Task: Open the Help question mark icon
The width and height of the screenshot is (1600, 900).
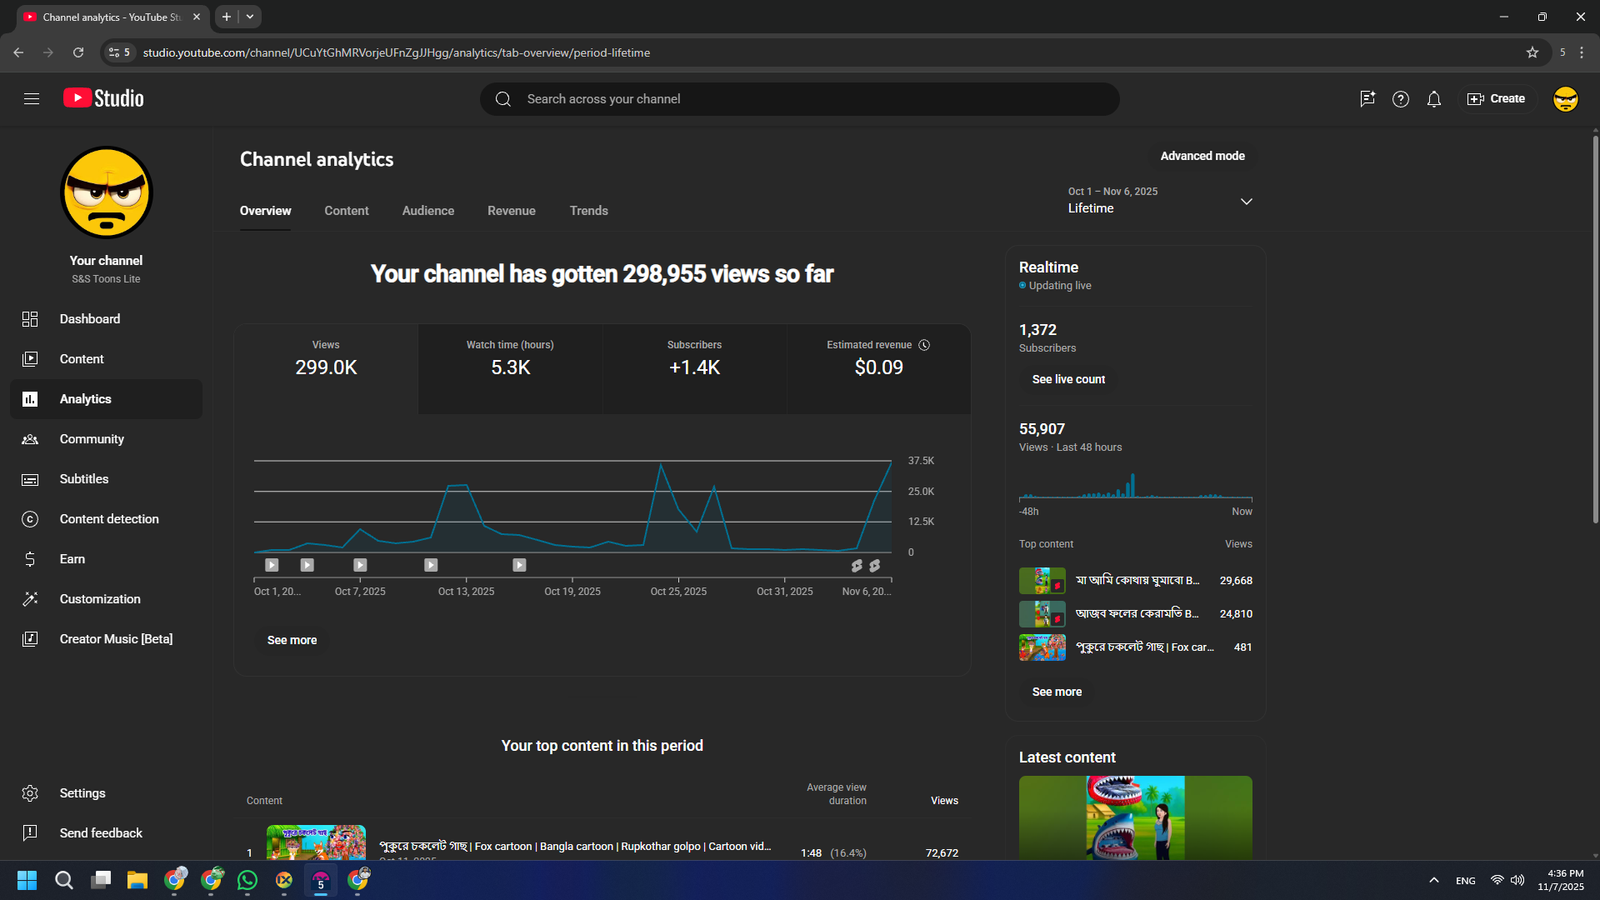Action: 1401,99
